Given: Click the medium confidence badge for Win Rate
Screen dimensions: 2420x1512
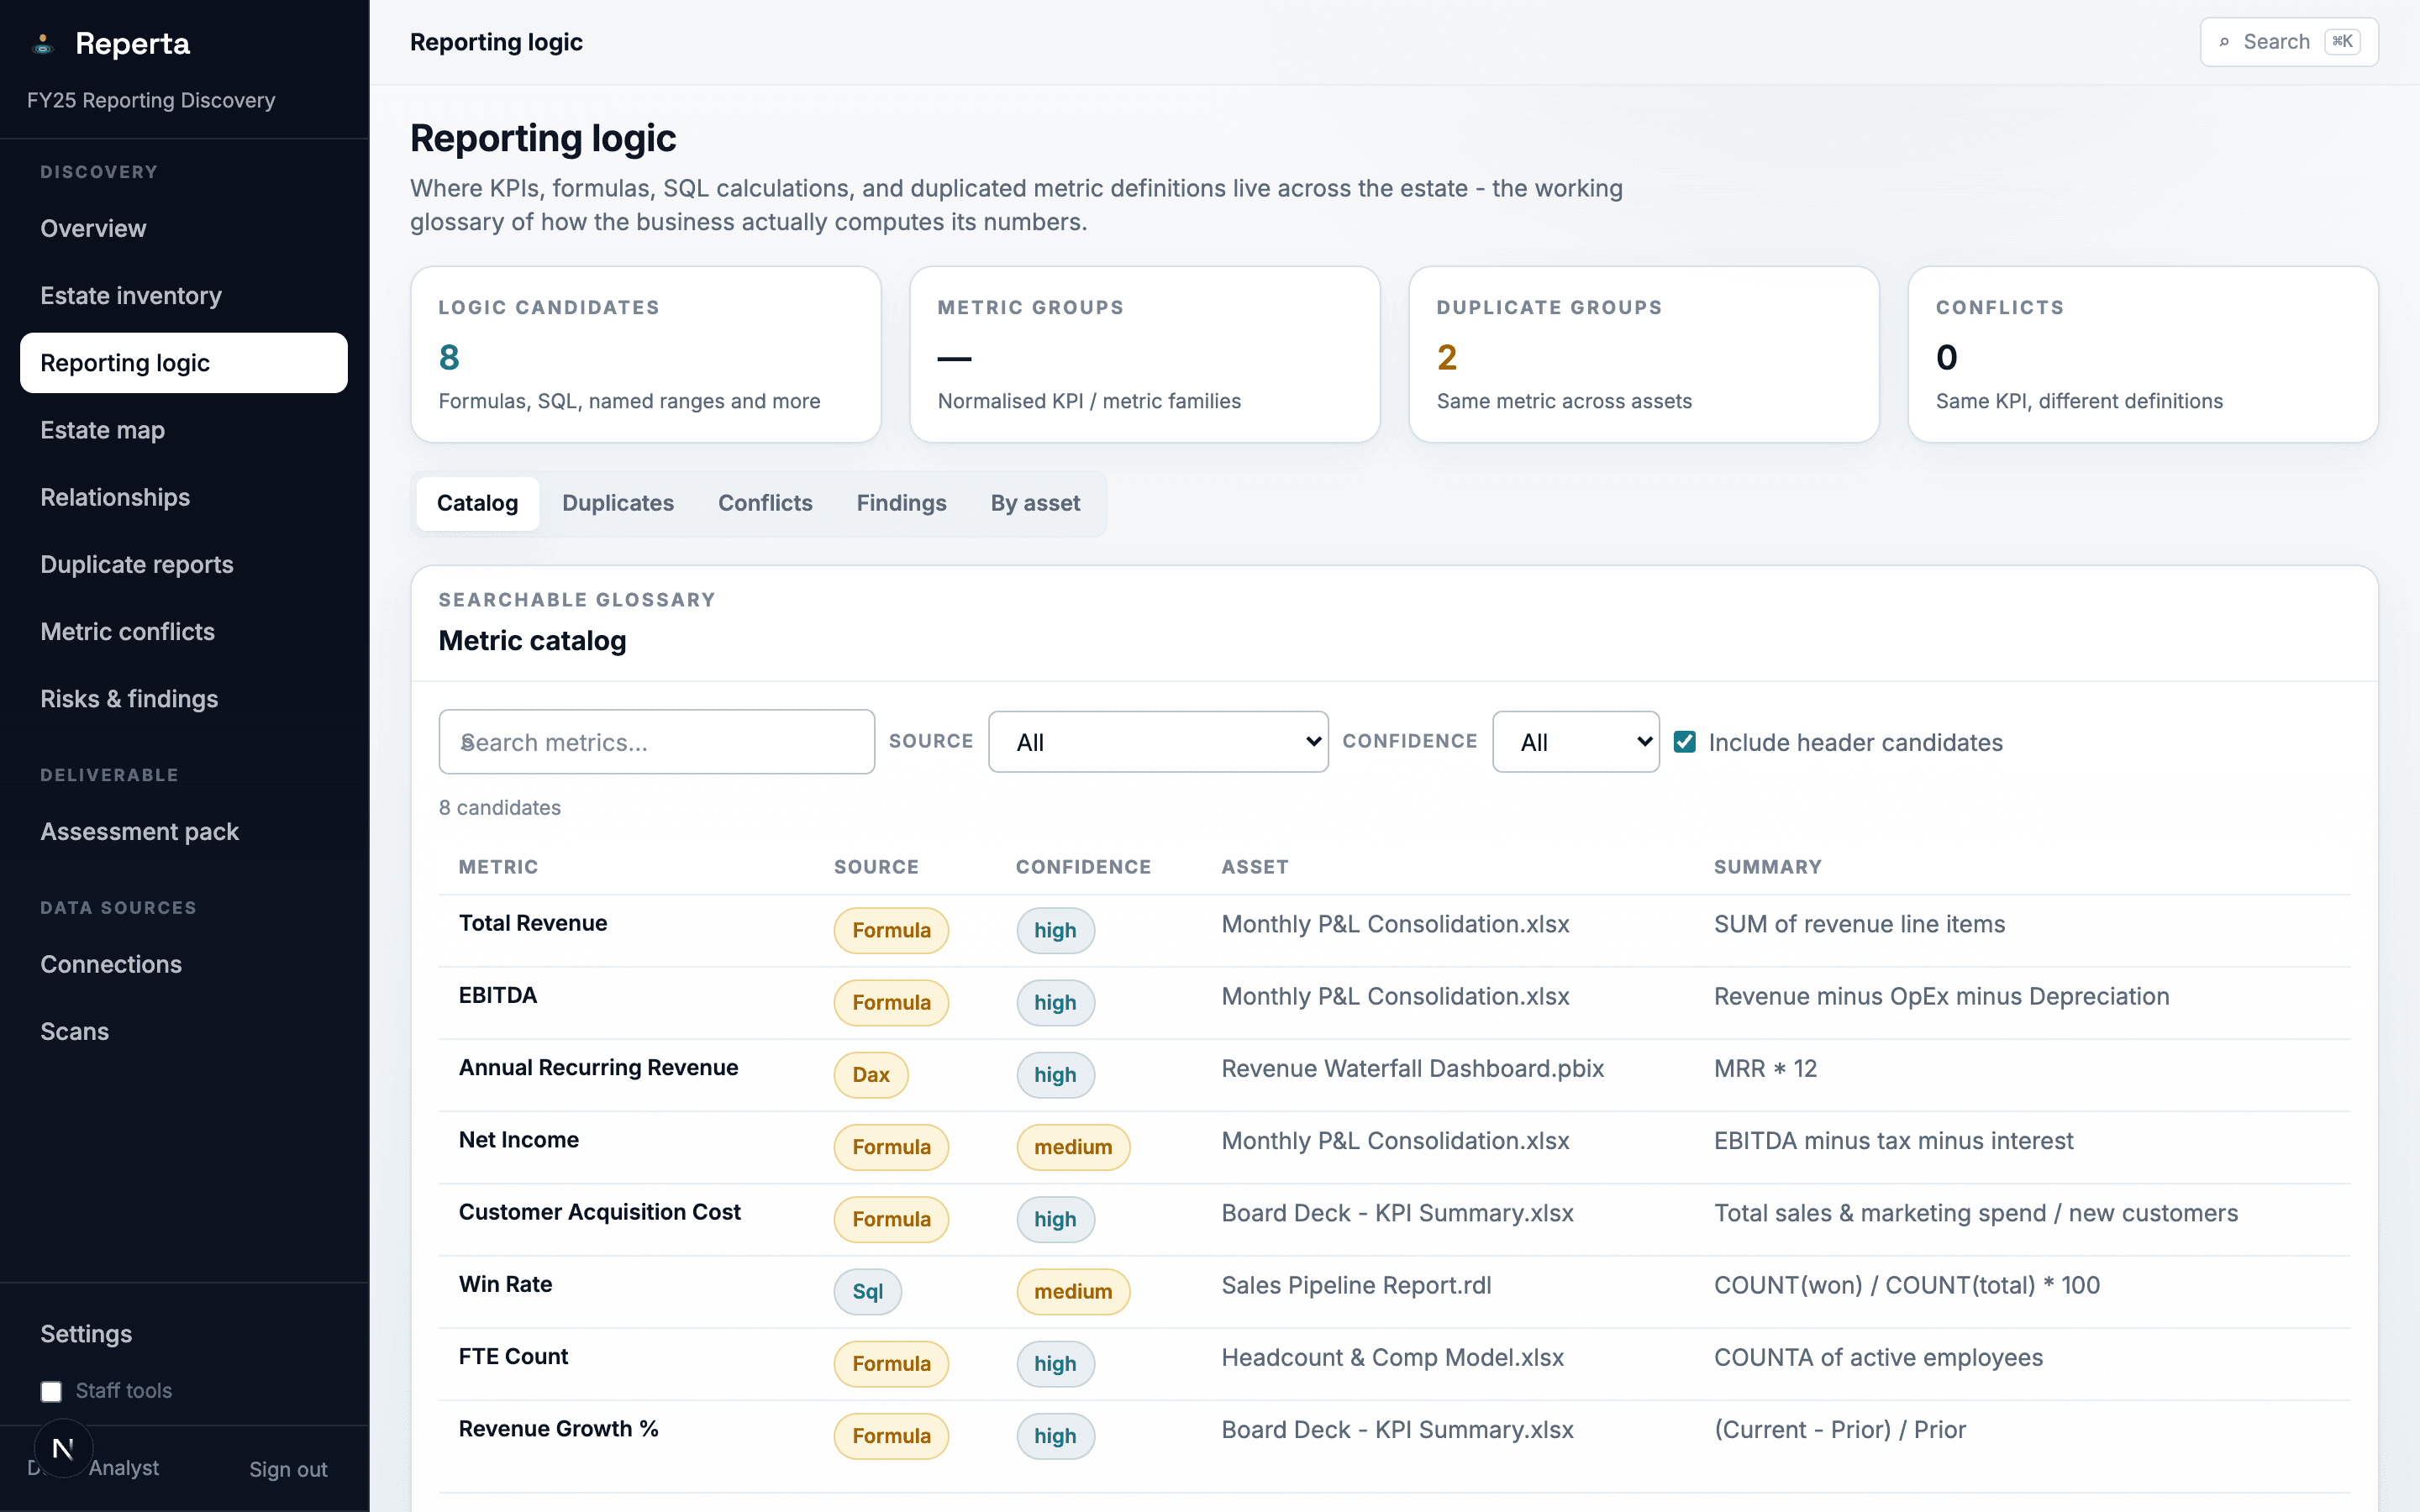Looking at the screenshot, I should point(1073,1292).
